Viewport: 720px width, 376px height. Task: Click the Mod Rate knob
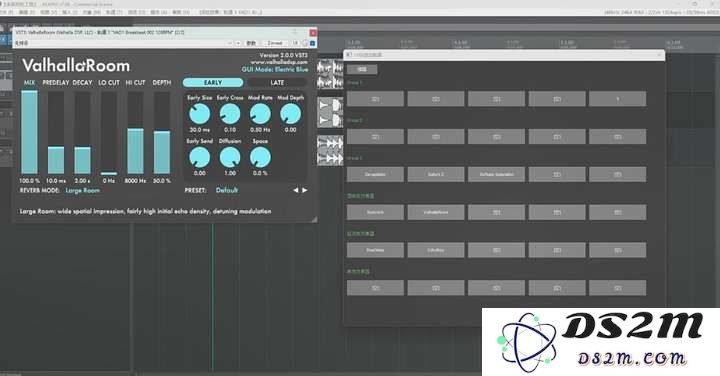(x=260, y=114)
